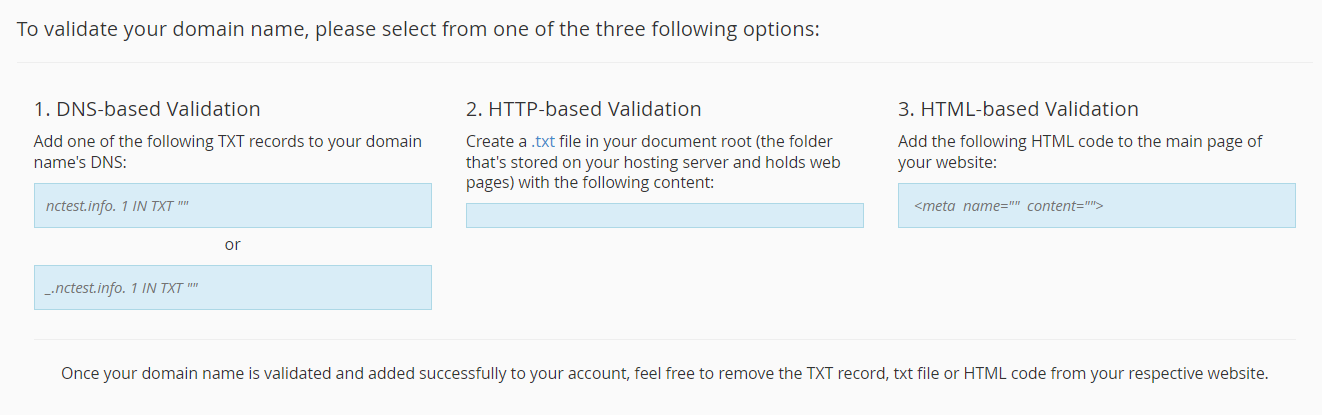1322x415 pixels.
Task: Click the "Once your domain name is validated" note
Action: coord(665,374)
